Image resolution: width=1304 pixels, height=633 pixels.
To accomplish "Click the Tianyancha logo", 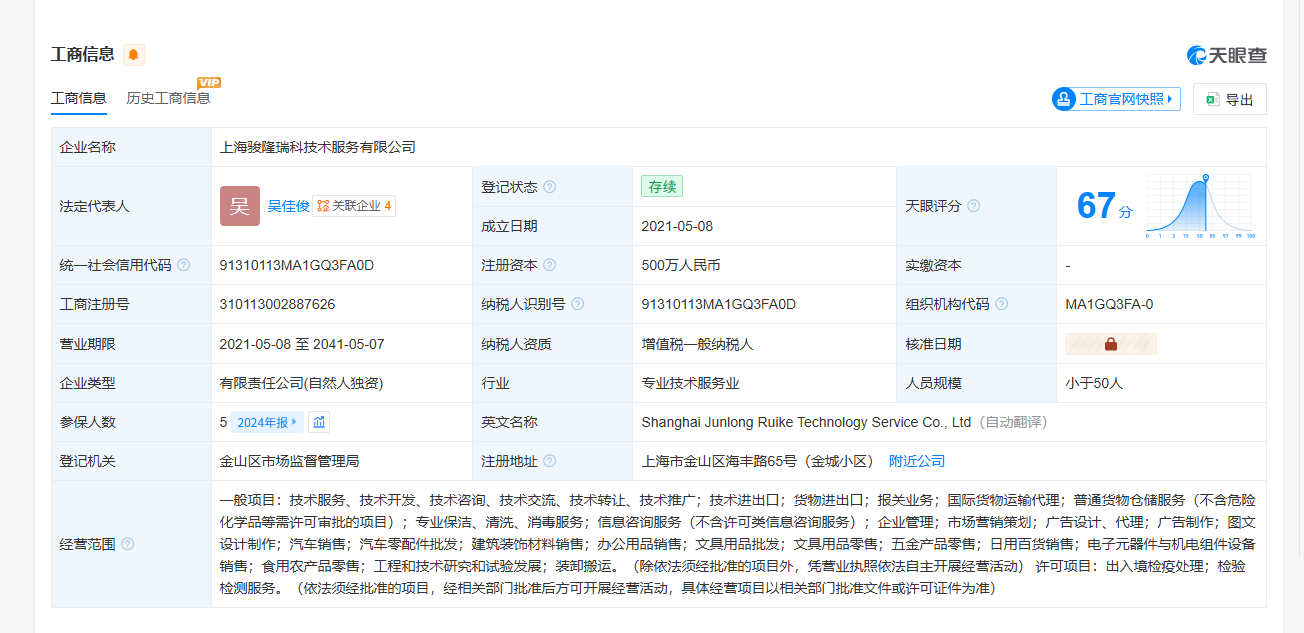I will tap(1226, 55).
